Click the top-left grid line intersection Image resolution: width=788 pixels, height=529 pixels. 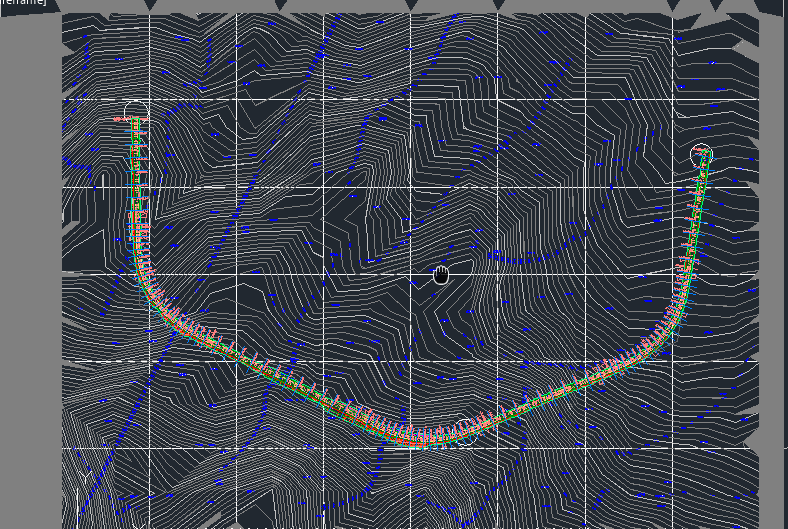(x=150, y=100)
